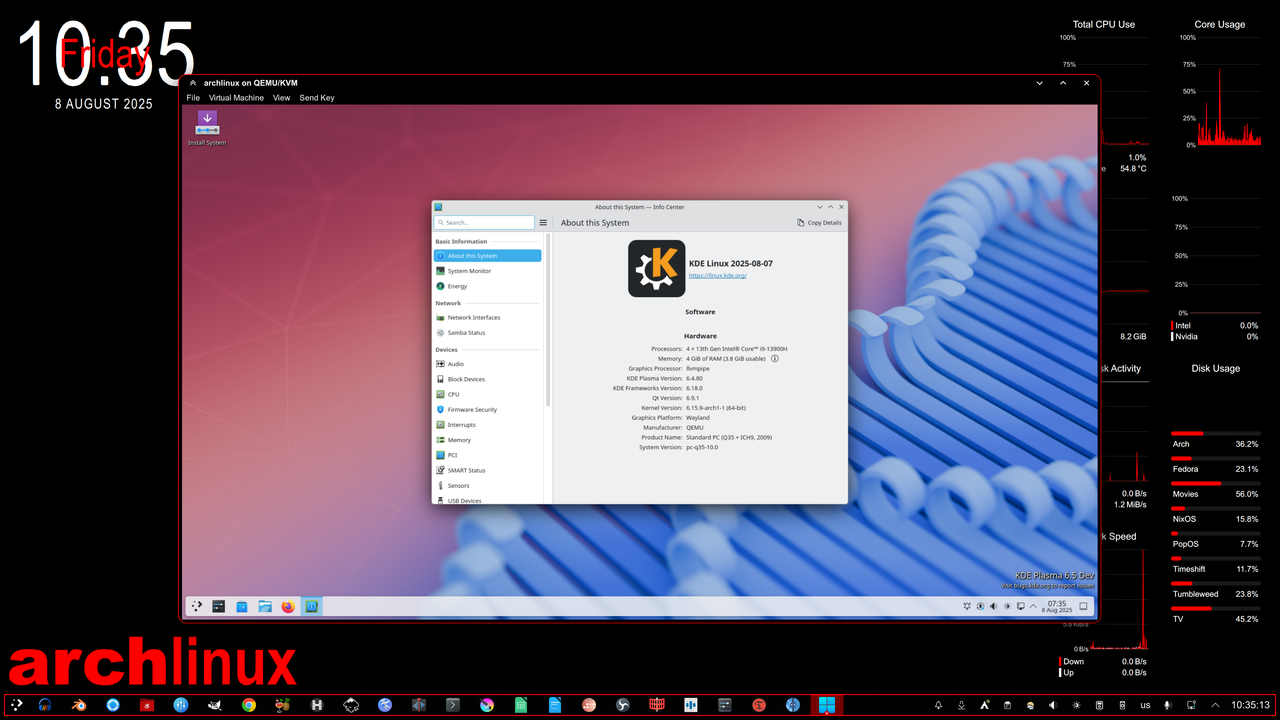Select Sensors in sidebar
The height and width of the screenshot is (720, 1280).
click(488, 485)
